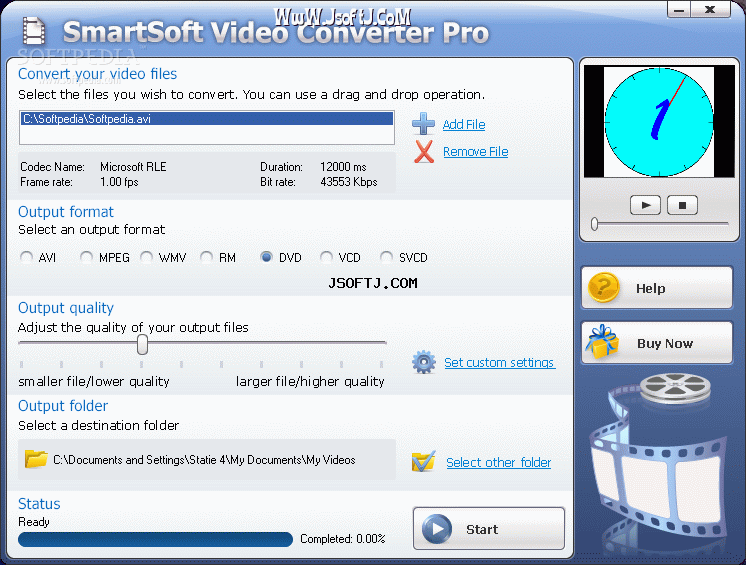Screen dimensions: 746x565
Task: Click the Remove File link
Action: click(476, 152)
